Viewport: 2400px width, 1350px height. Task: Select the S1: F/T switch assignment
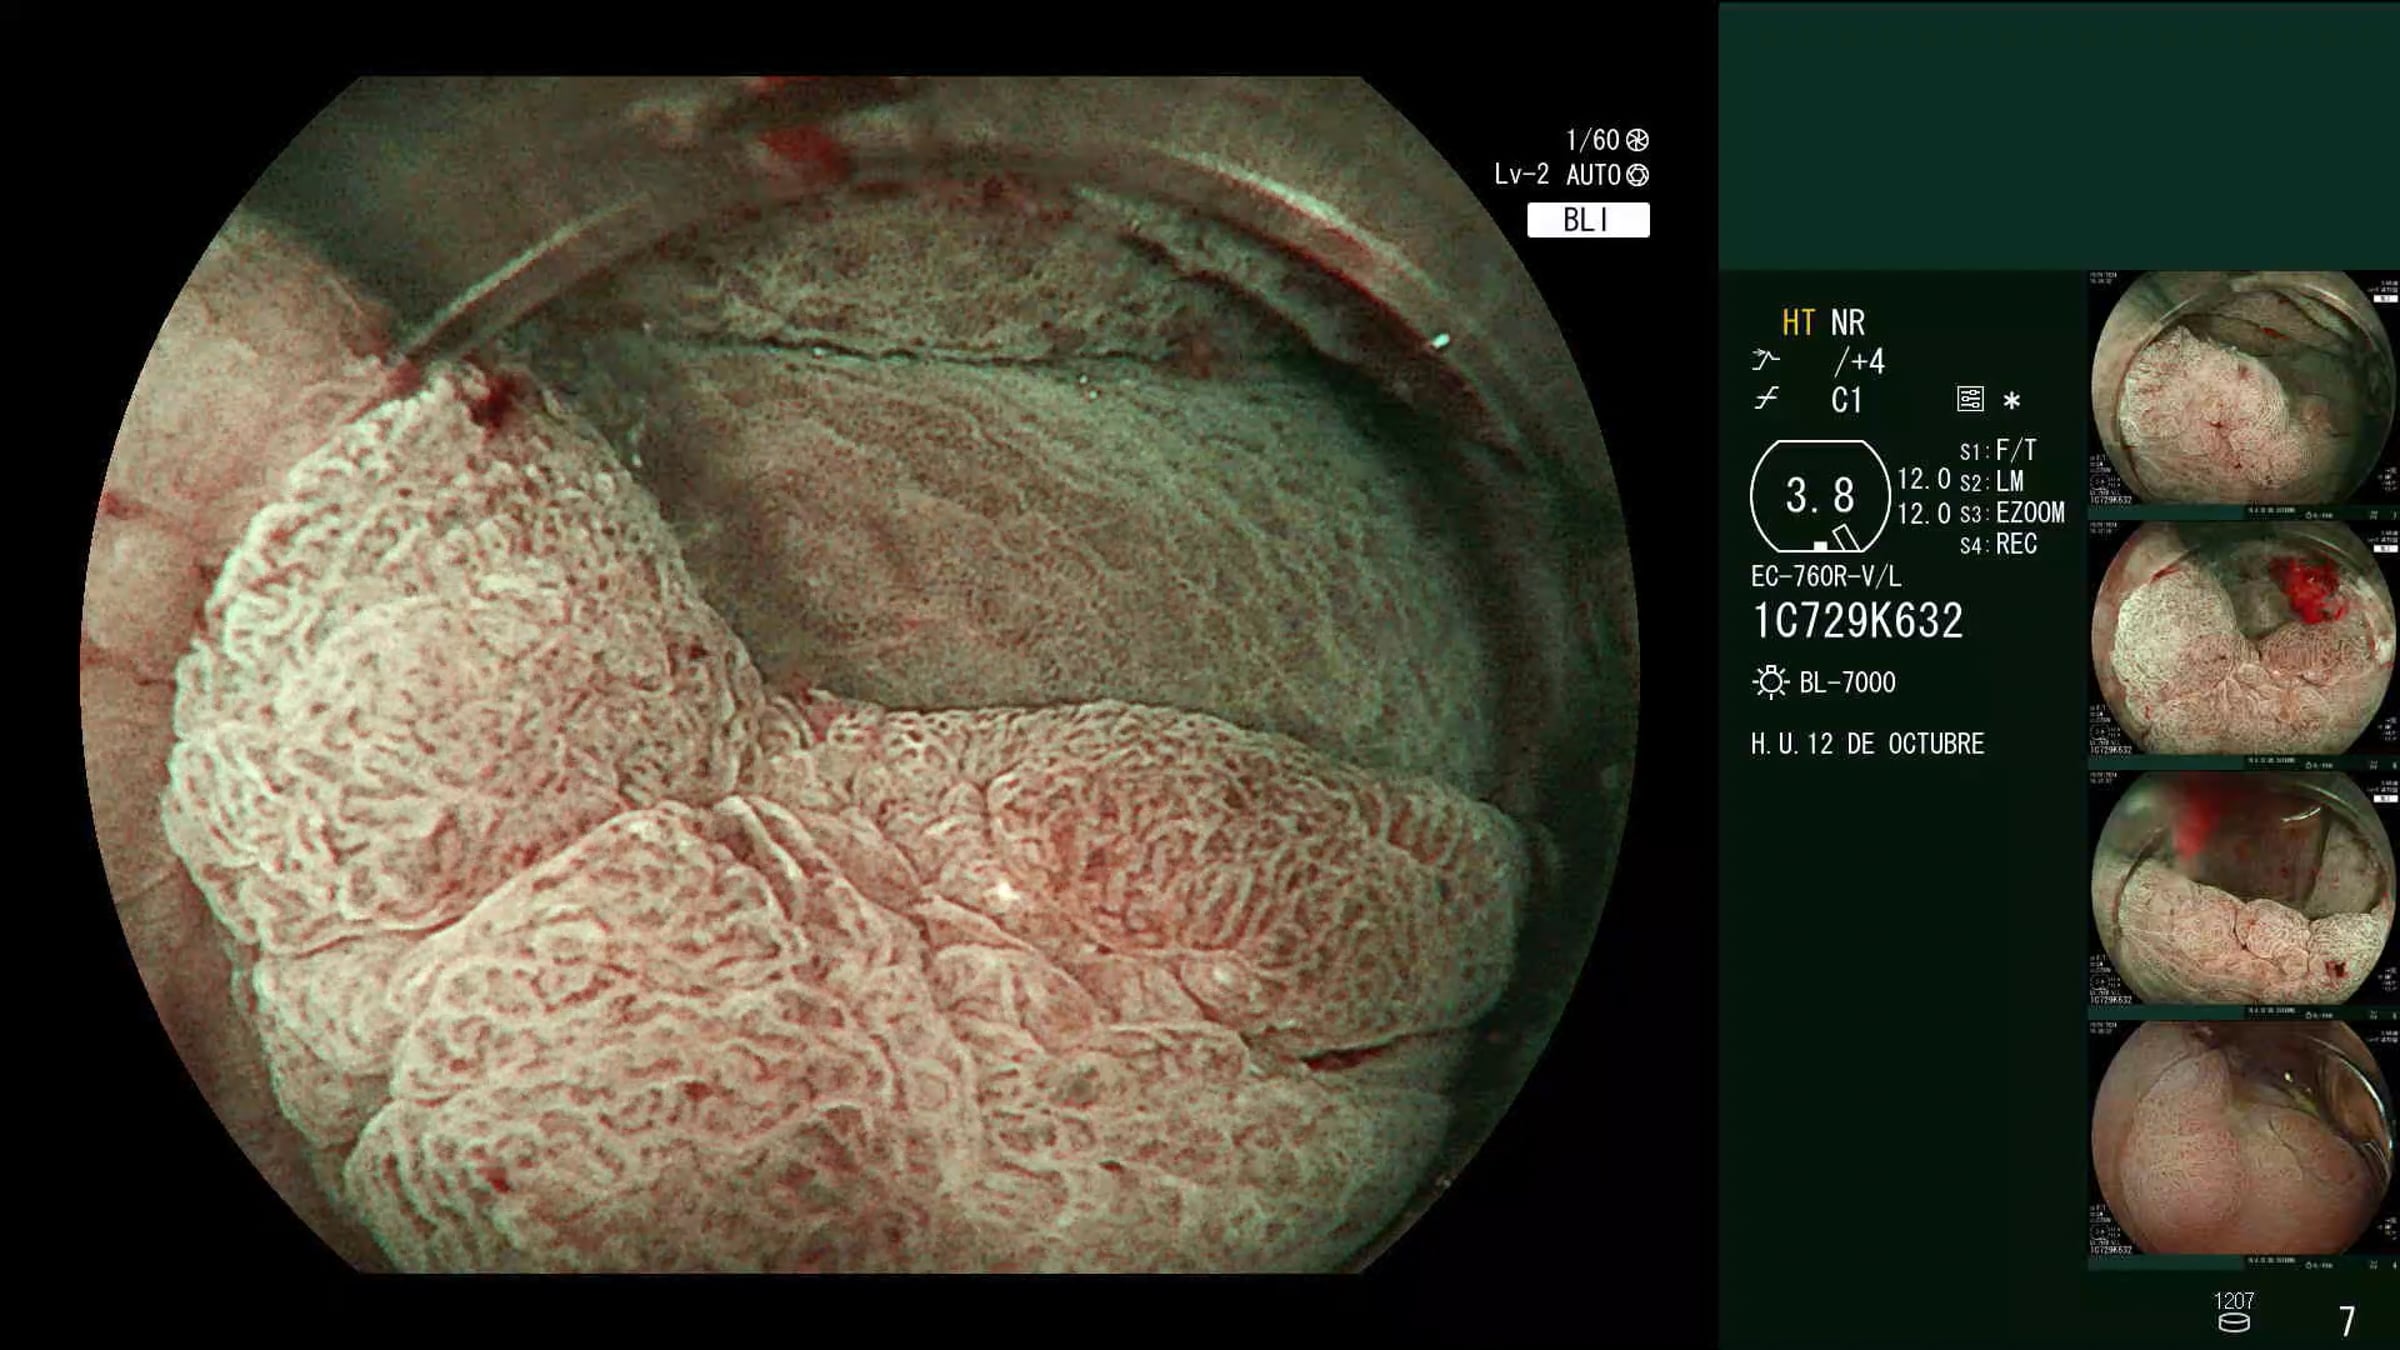[x=1997, y=451]
